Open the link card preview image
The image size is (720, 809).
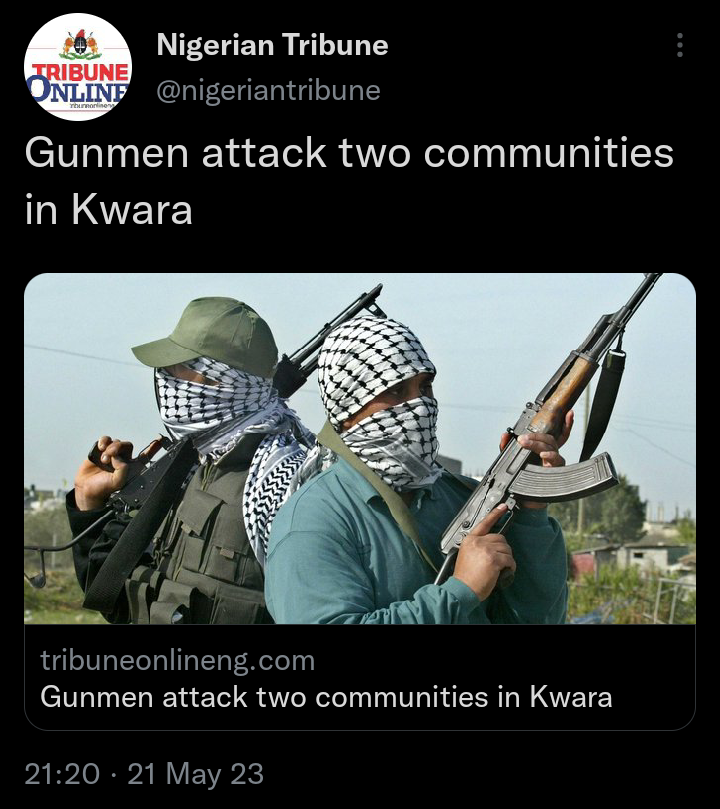click(360, 448)
